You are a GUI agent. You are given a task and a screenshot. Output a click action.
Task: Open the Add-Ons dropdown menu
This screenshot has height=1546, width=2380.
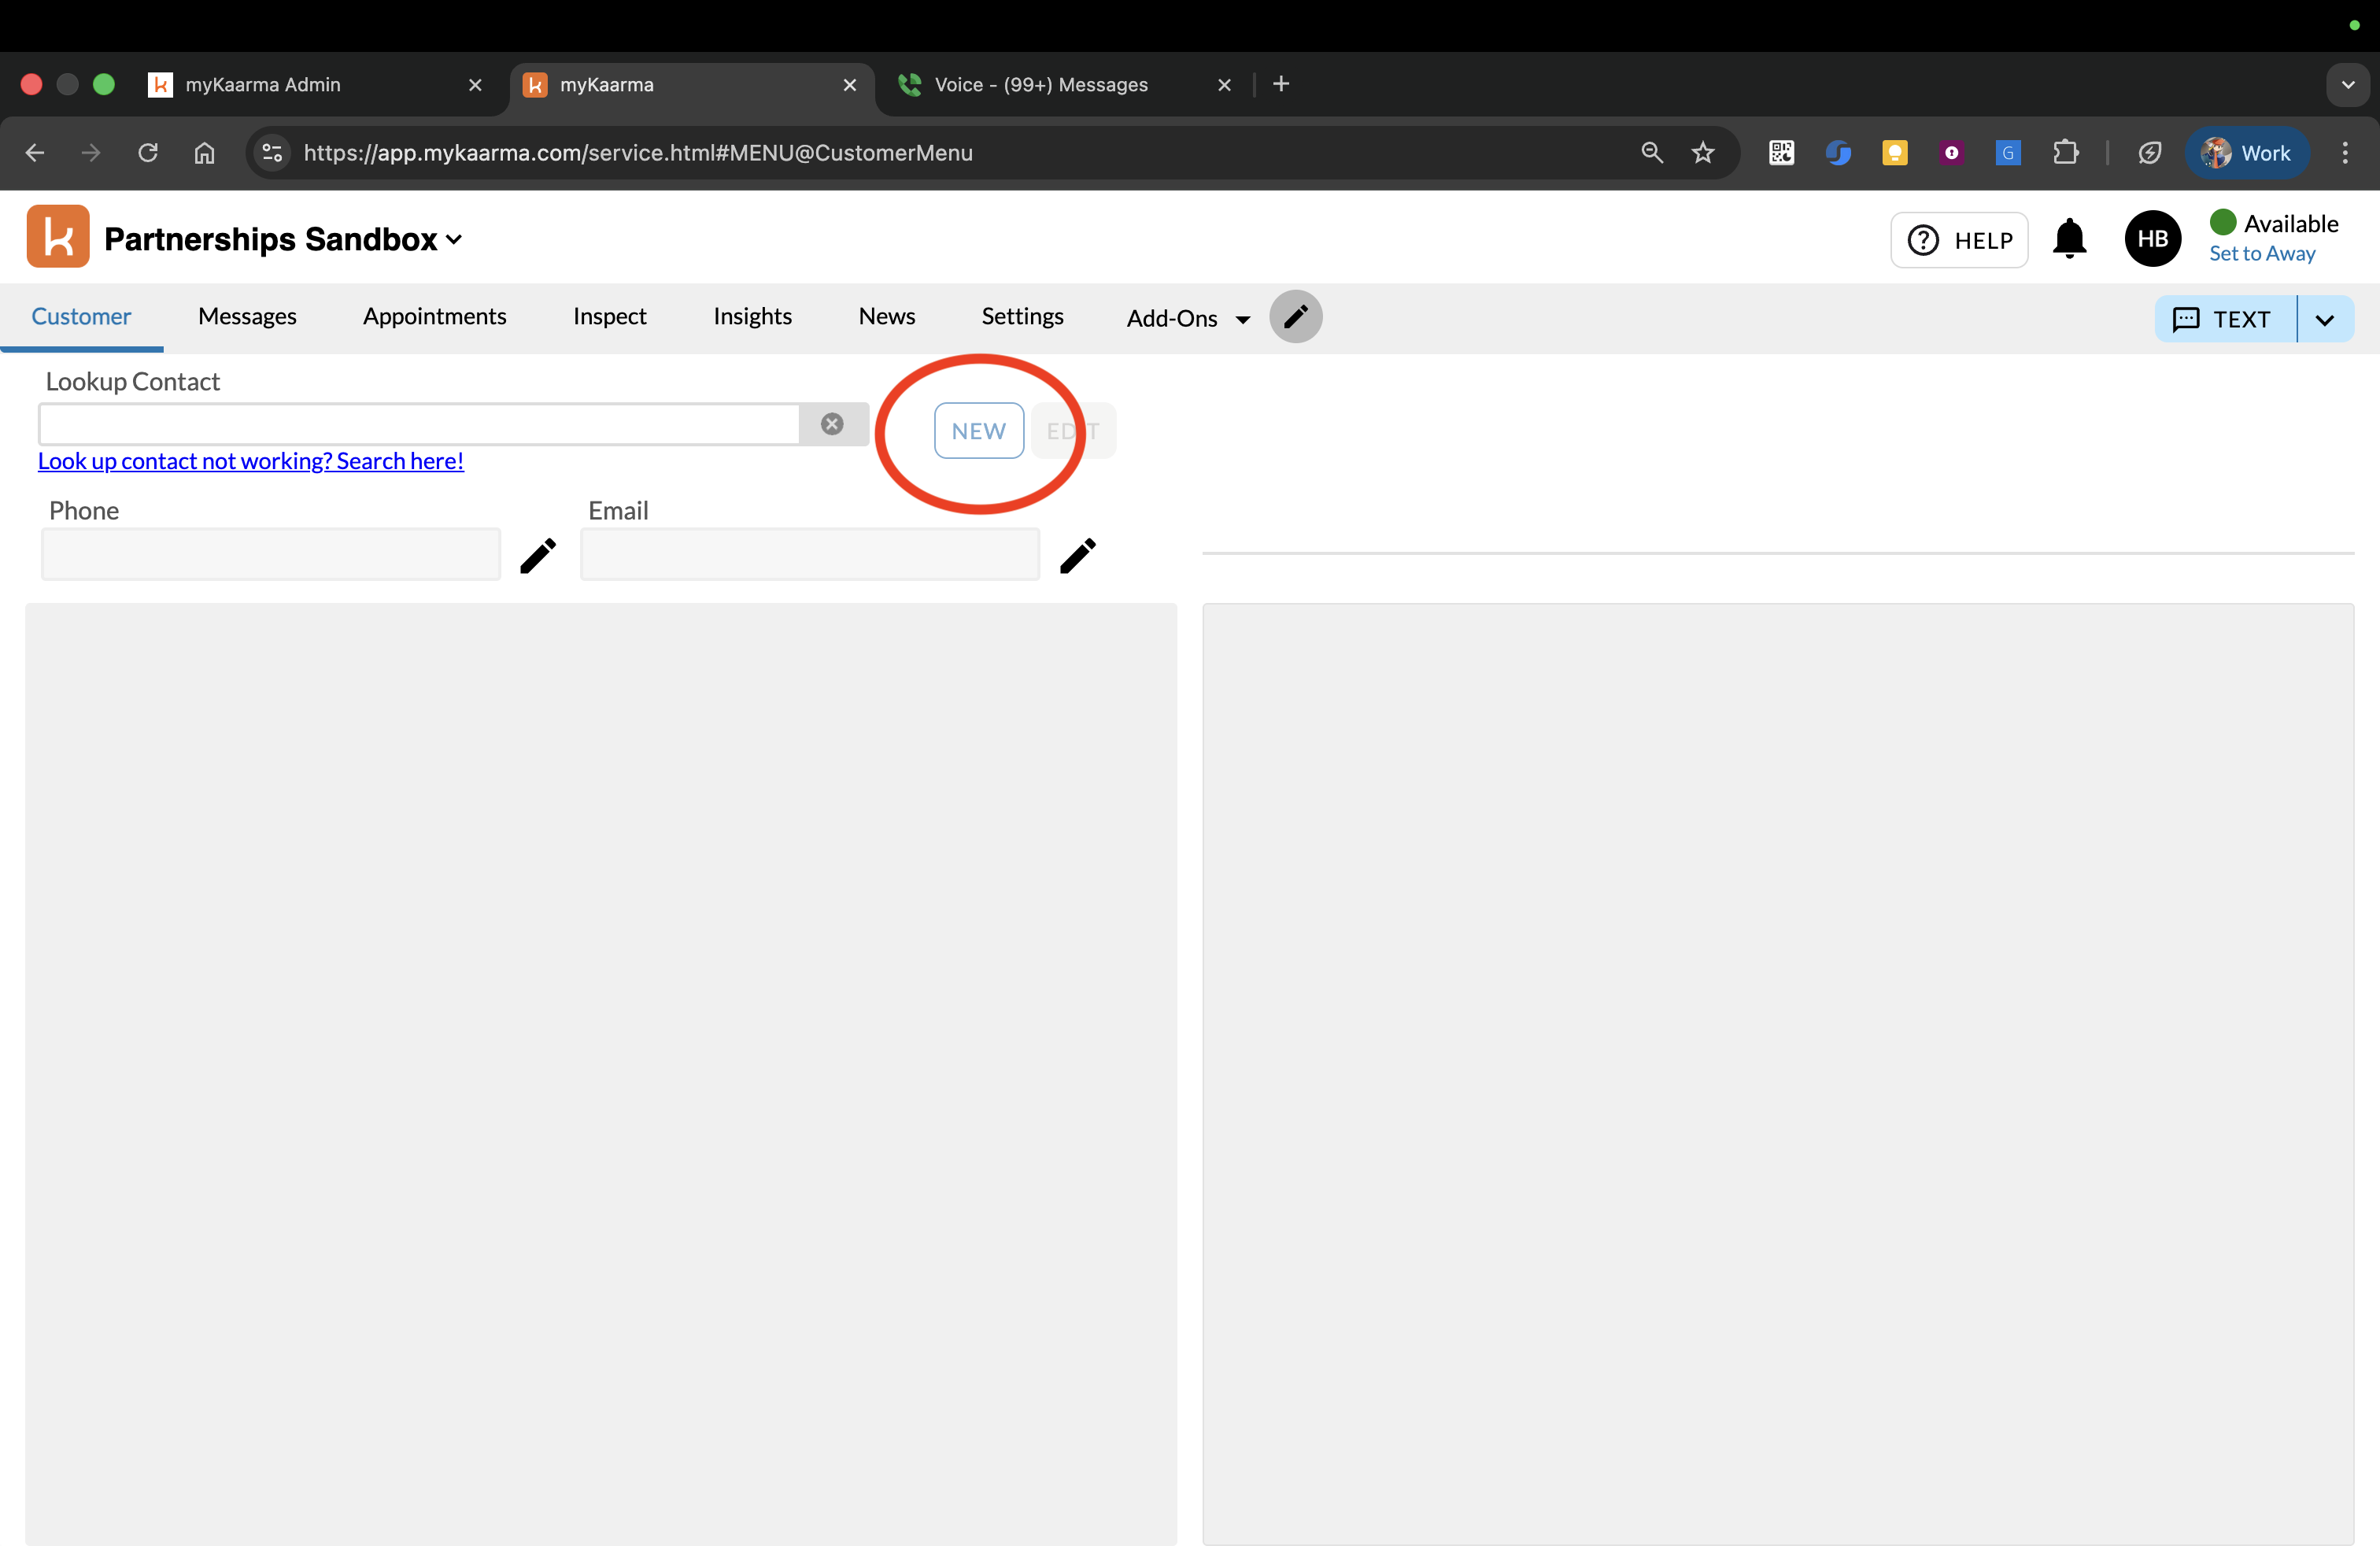coord(1187,319)
